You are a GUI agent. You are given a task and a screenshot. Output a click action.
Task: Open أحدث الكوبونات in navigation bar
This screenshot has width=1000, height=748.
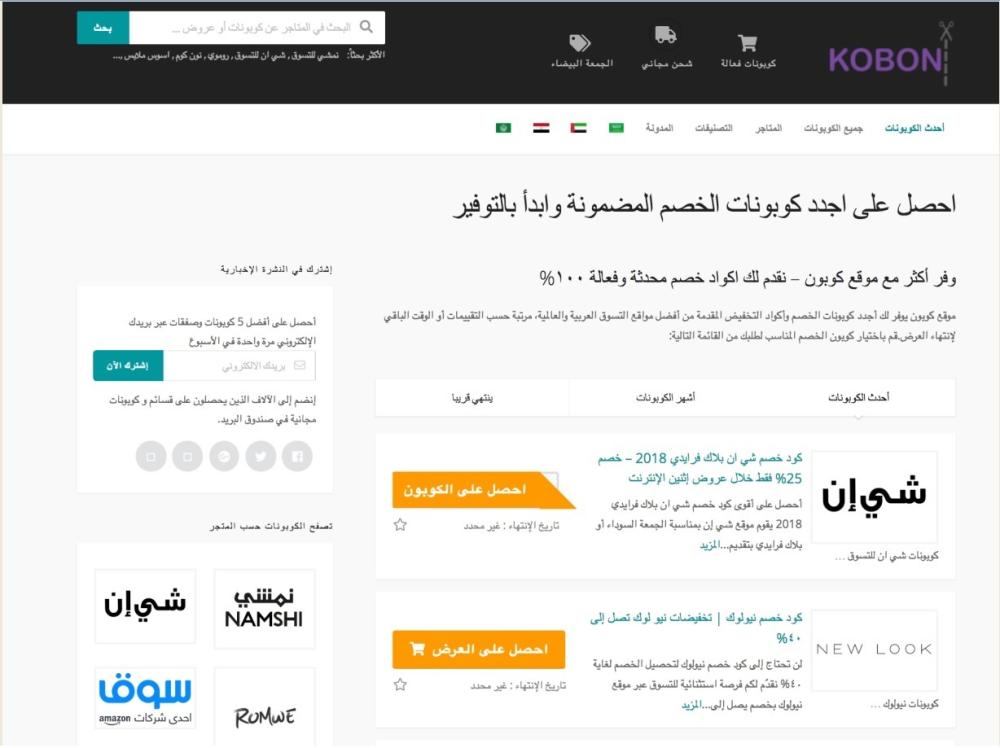tap(914, 128)
